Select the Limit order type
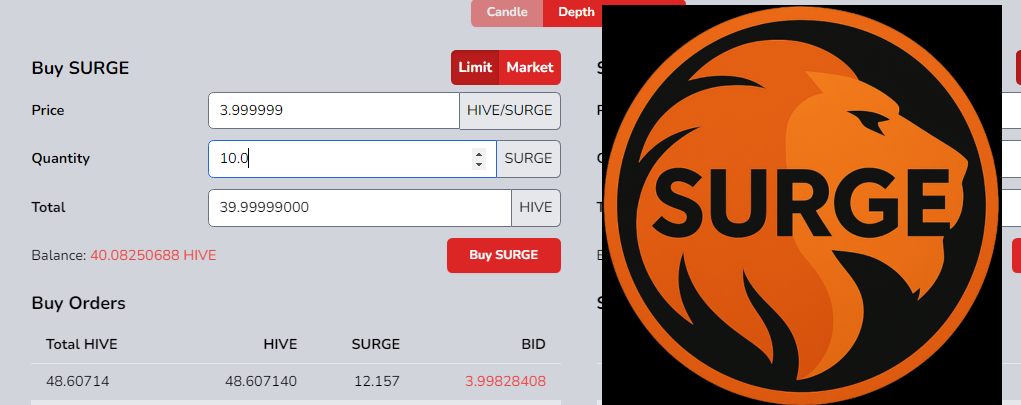The height and width of the screenshot is (405, 1021). point(475,68)
